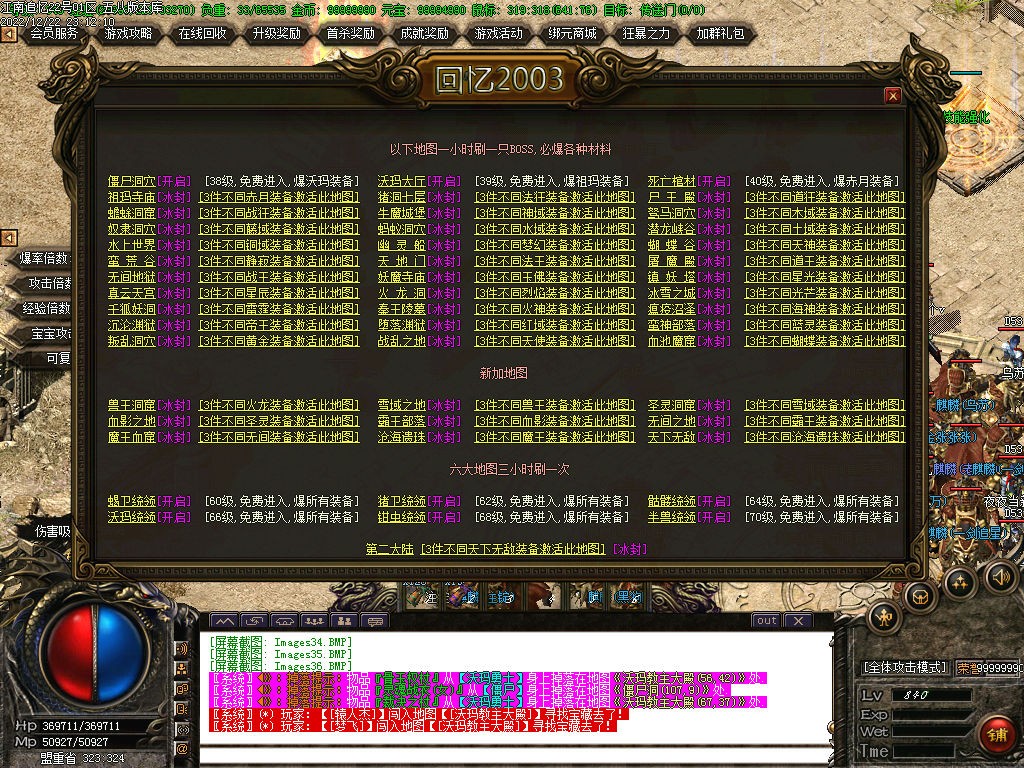The height and width of the screenshot is (768, 1024).
Task: Collapse the top menu with left arrow
Action: tap(8, 34)
